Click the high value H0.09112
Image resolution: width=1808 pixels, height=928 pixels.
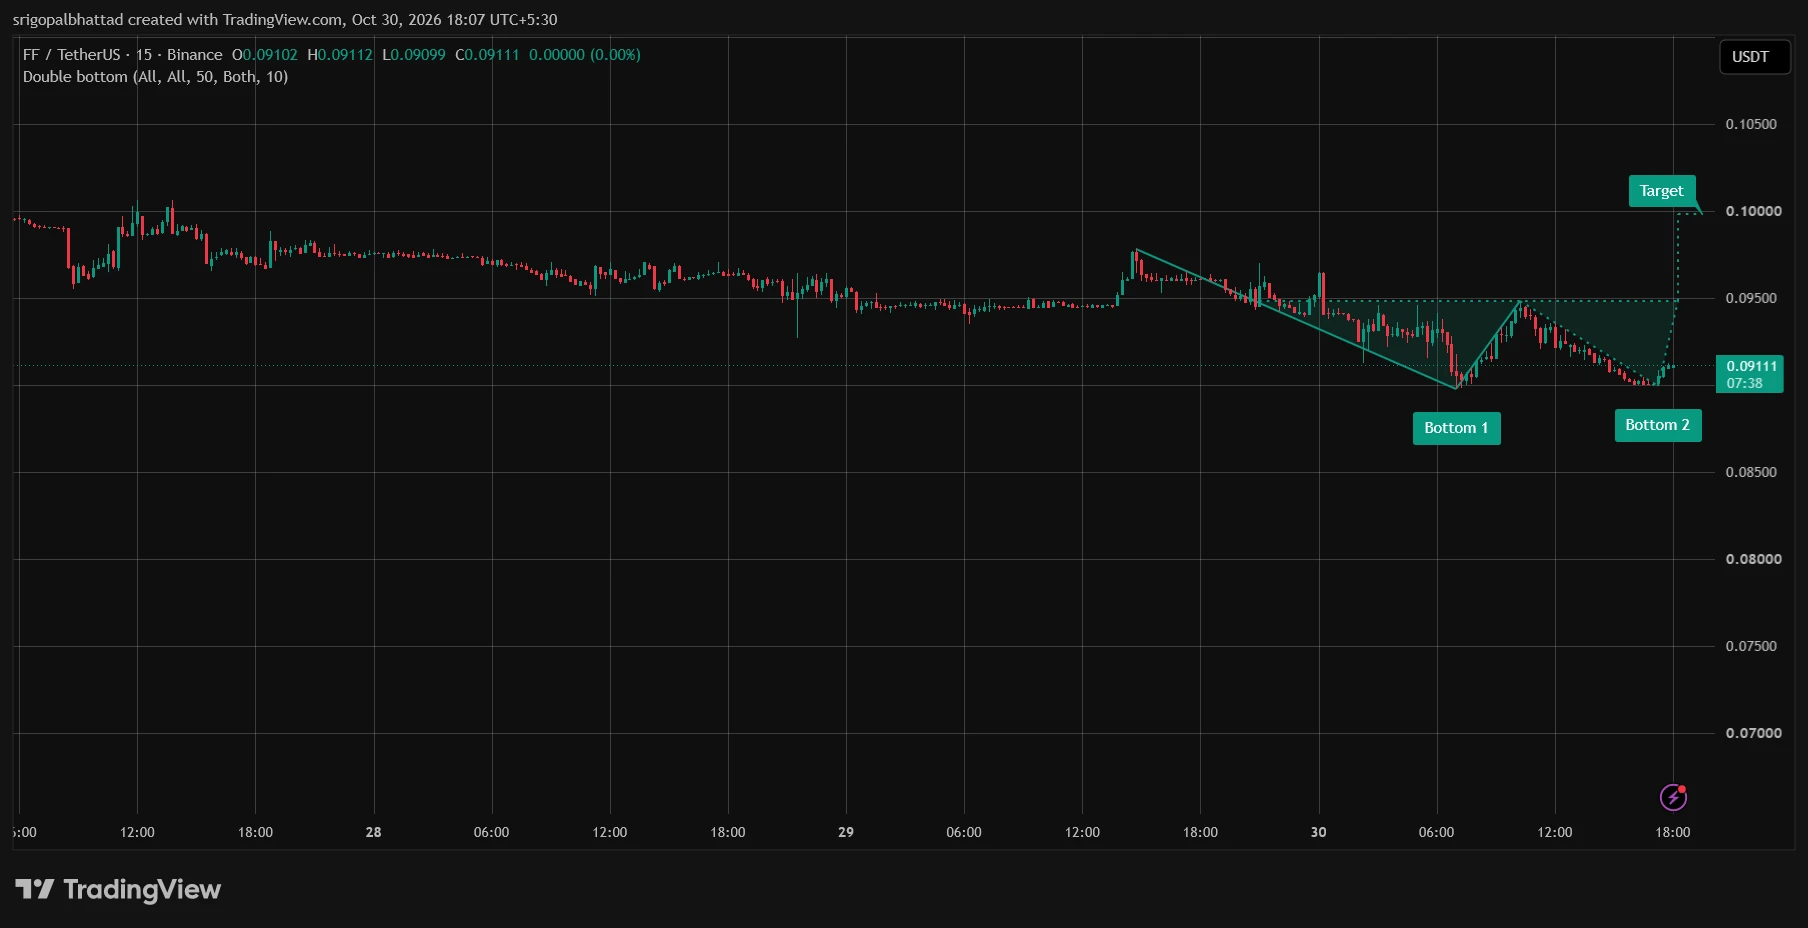340,55
